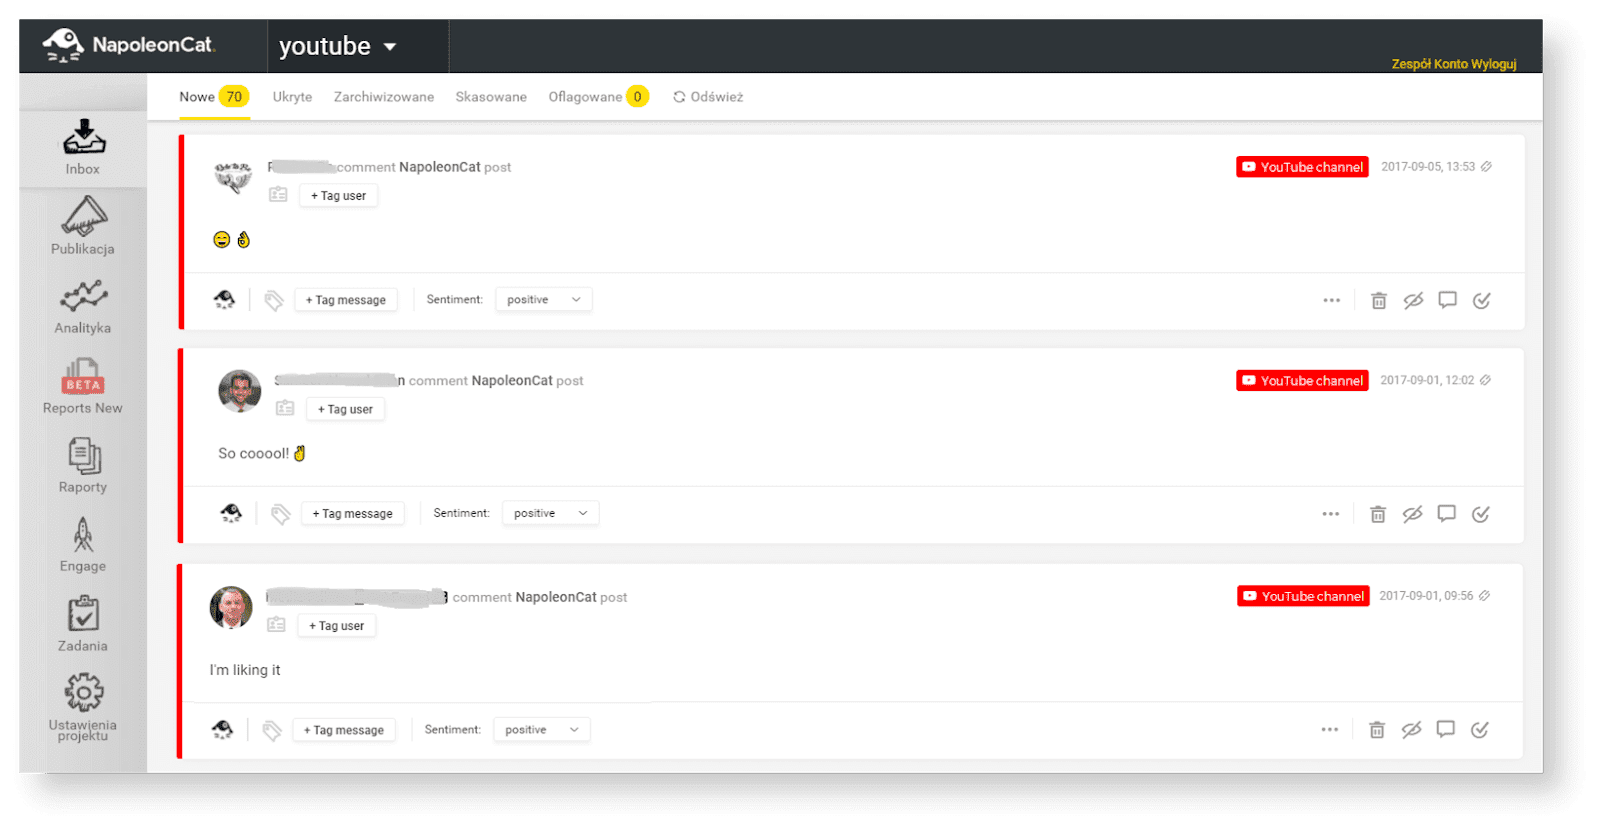Click the tag icon under 'I'm liking it' comment
Screen dimensions: 1600x830
pos(271,731)
